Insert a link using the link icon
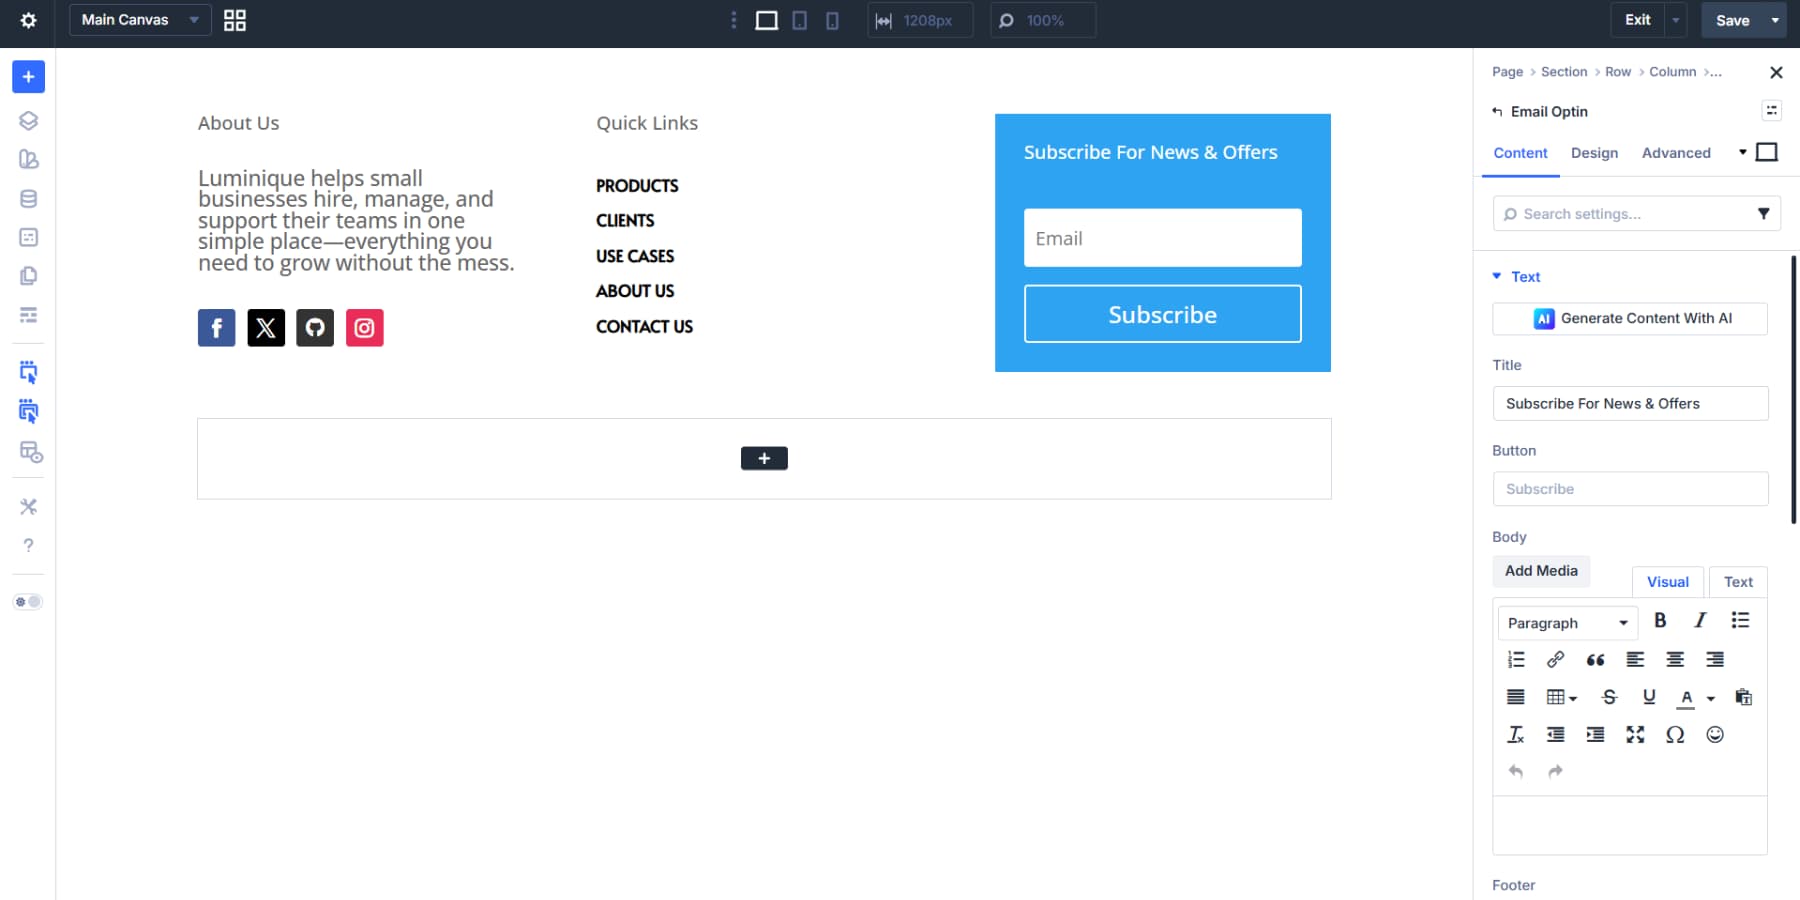The image size is (1800, 900). (x=1554, y=659)
